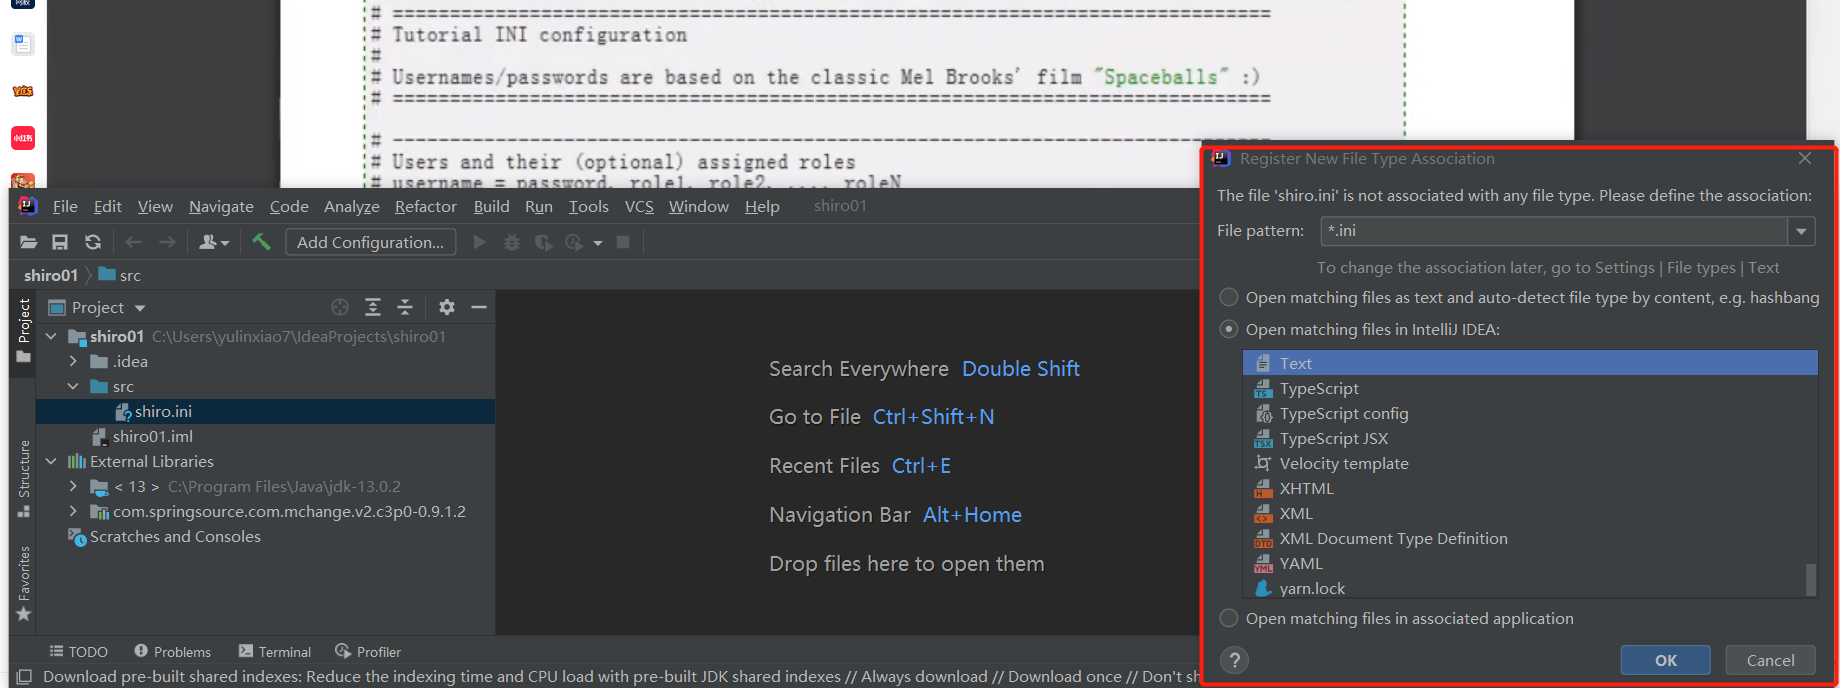Select shiro01.iml in the project tree

(x=153, y=436)
